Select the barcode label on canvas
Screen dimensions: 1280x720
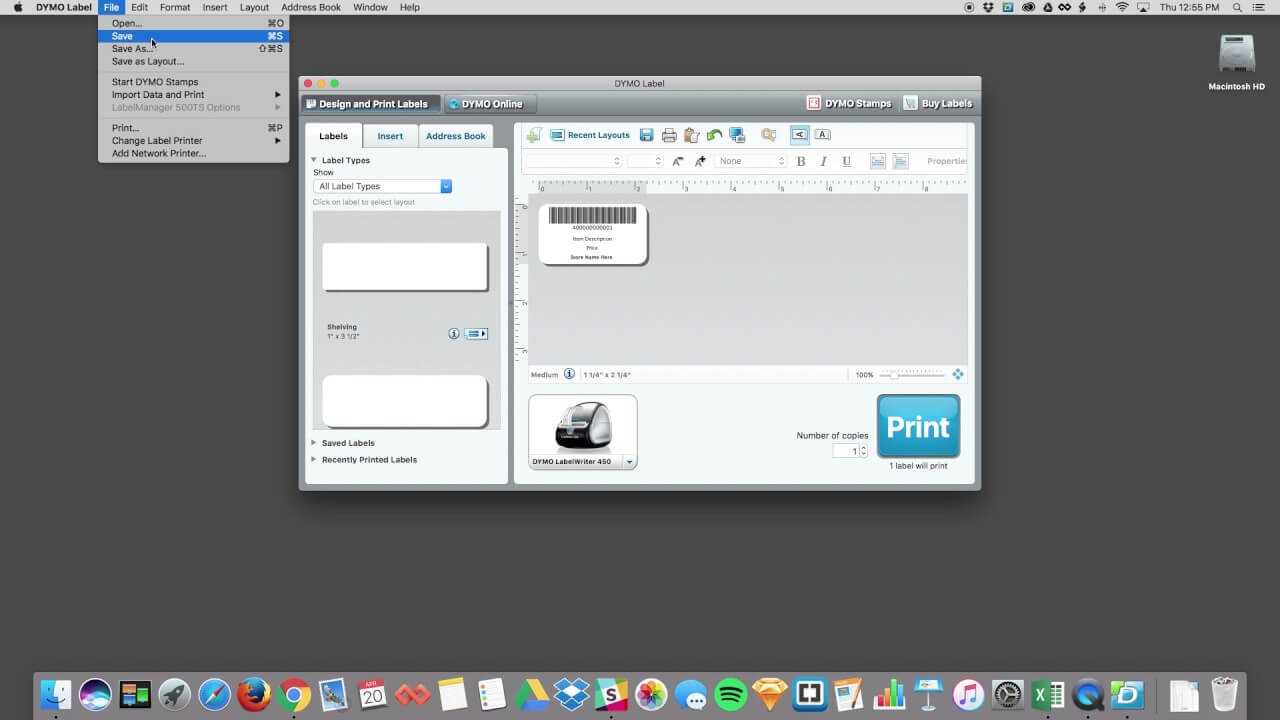click(x=593, y=234)
